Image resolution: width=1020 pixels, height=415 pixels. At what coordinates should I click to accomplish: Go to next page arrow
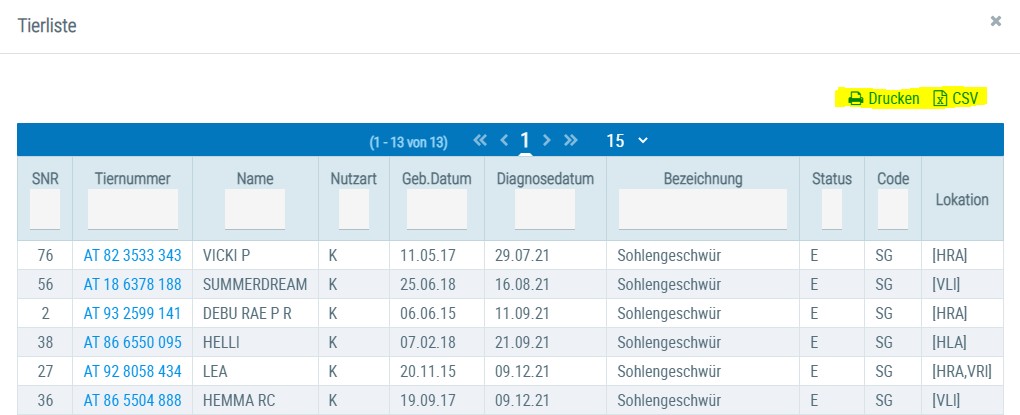point(546,141)
